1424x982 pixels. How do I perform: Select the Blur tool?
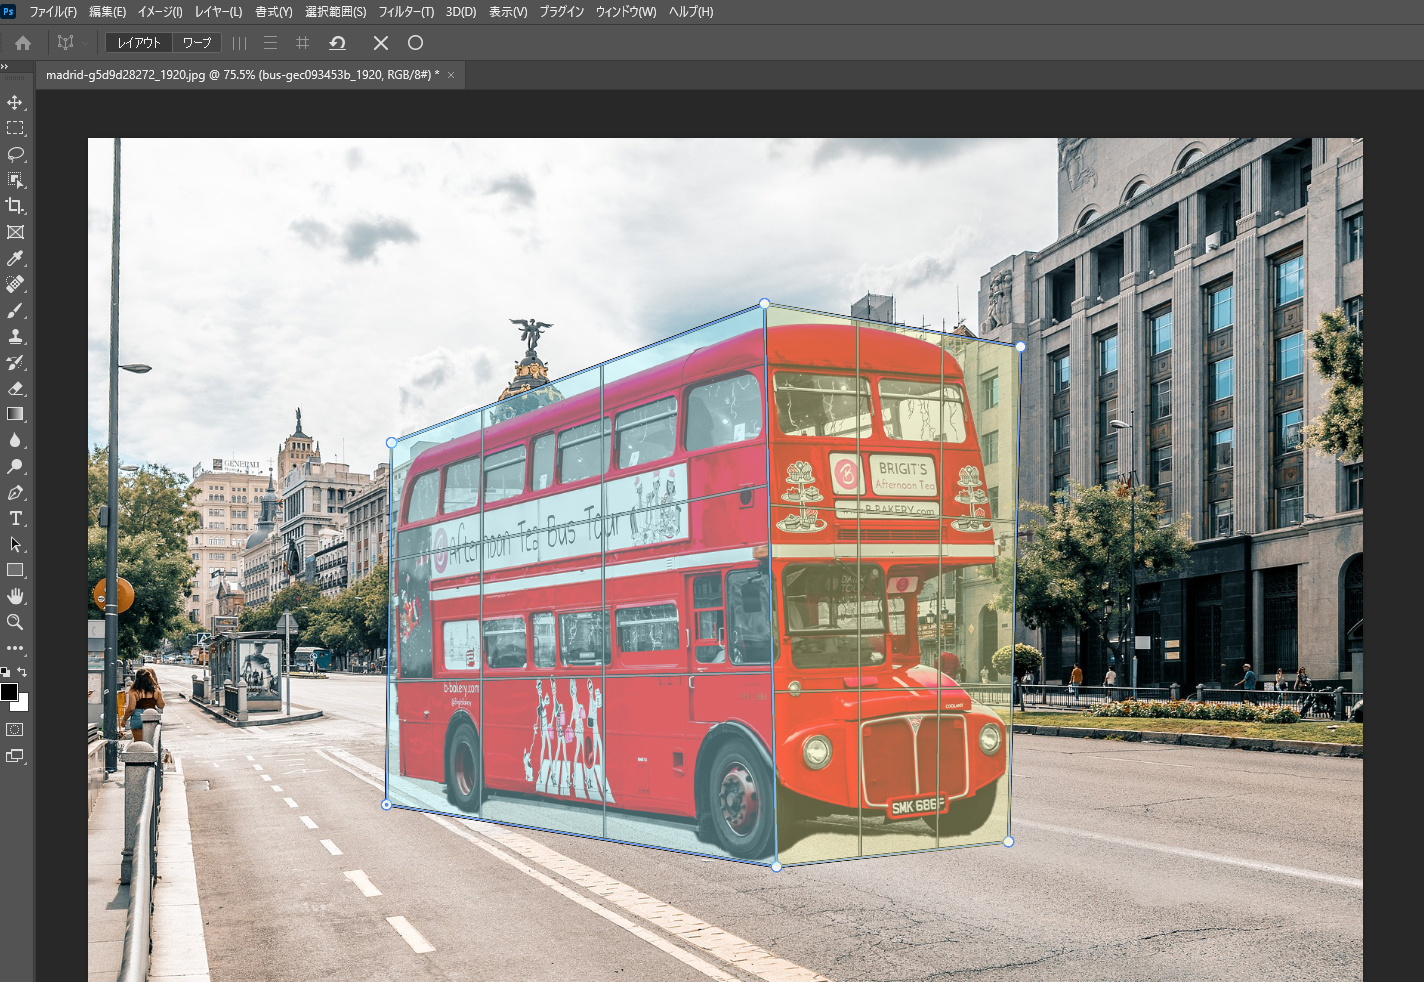[15, 440]
